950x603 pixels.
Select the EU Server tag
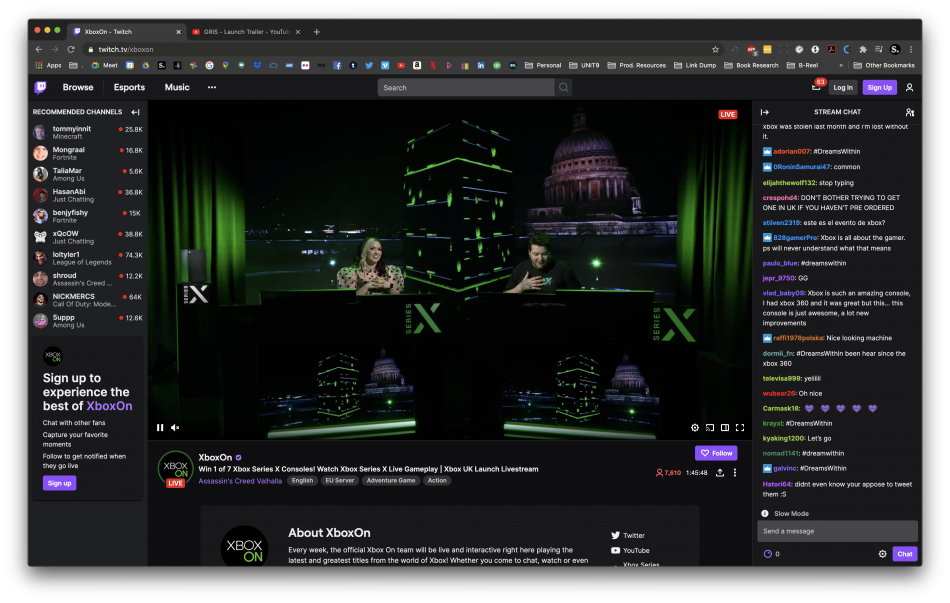(x=339, y=481)
